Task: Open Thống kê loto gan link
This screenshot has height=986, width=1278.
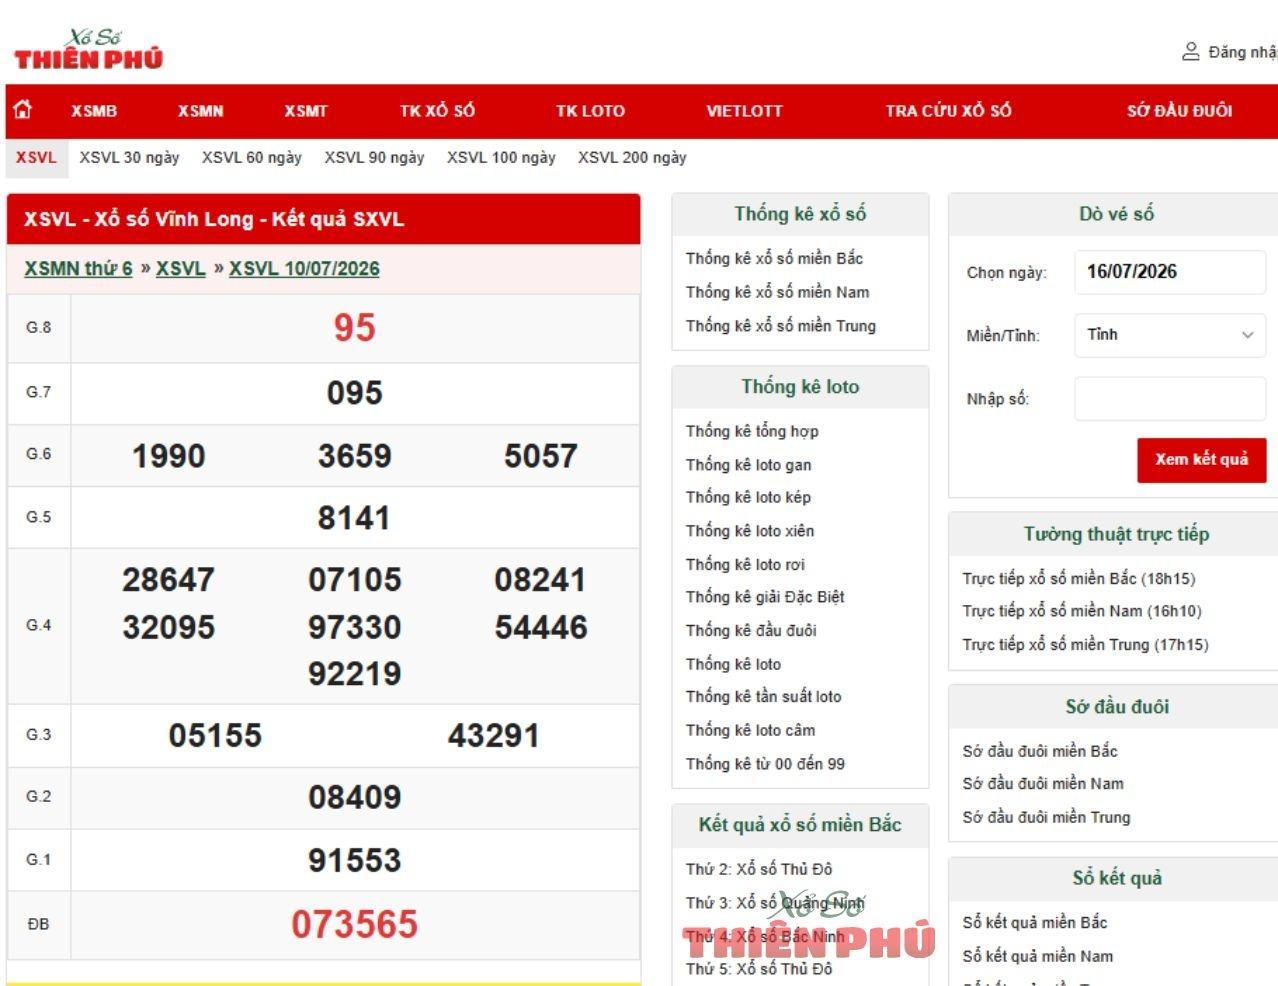Action: tap(748, 465)
